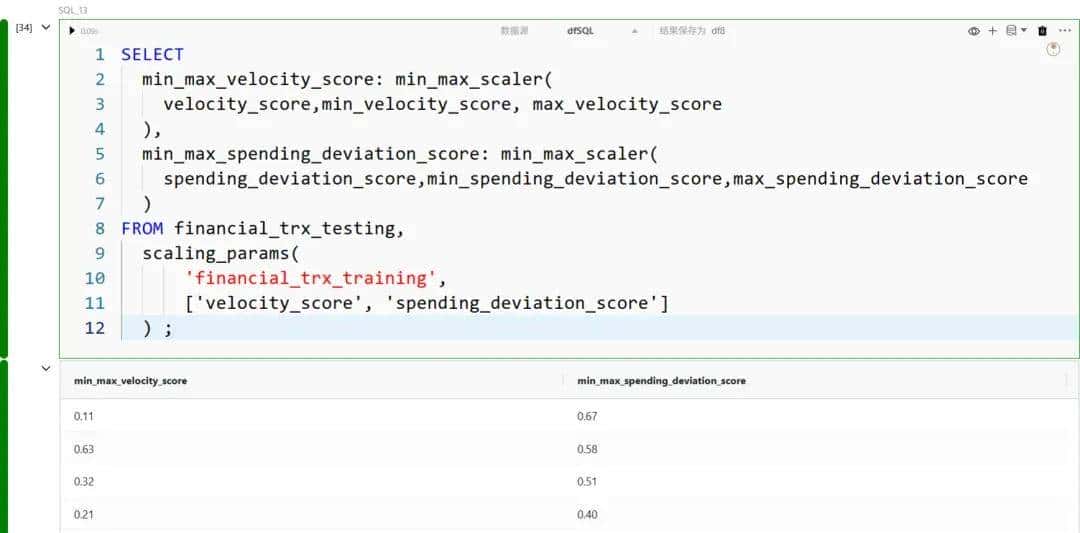Viewport: 1080px width, 533px height.
Task: Add a new cell with plus icon
Action: [993, 31]
